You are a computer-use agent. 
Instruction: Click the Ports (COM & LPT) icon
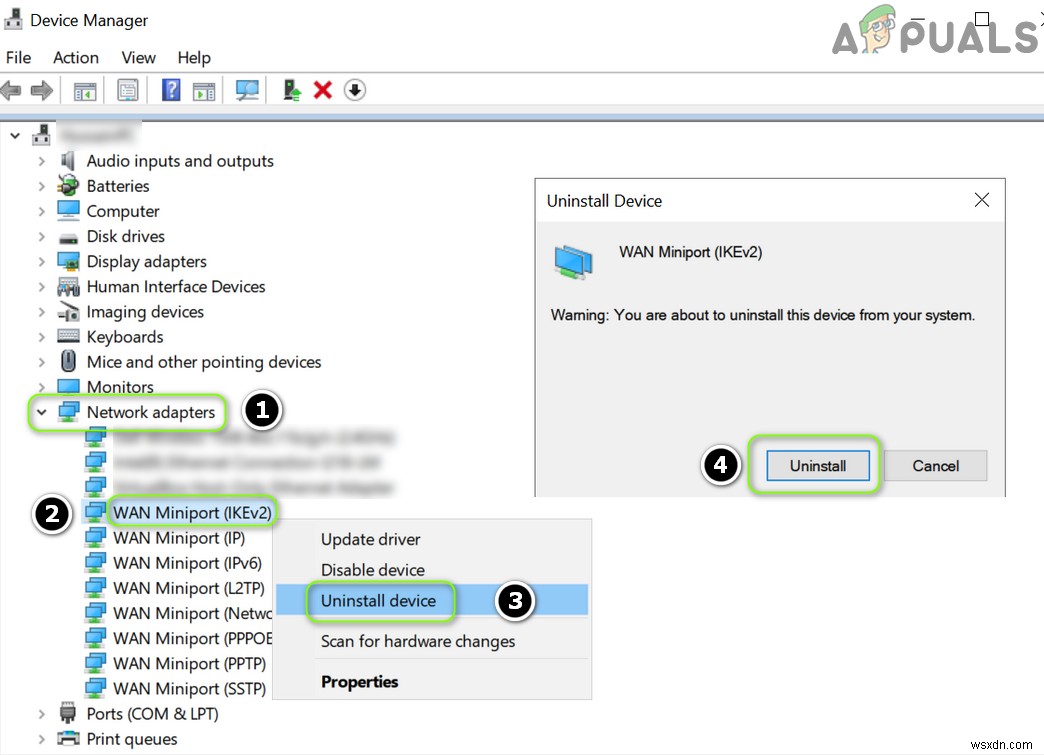tap(68, 713)
